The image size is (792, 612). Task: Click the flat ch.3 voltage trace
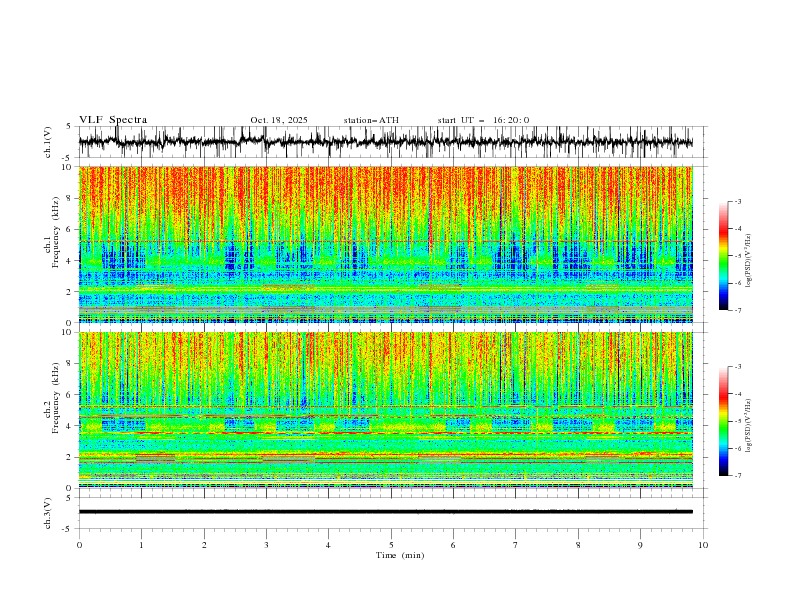[x=385, y=512]
